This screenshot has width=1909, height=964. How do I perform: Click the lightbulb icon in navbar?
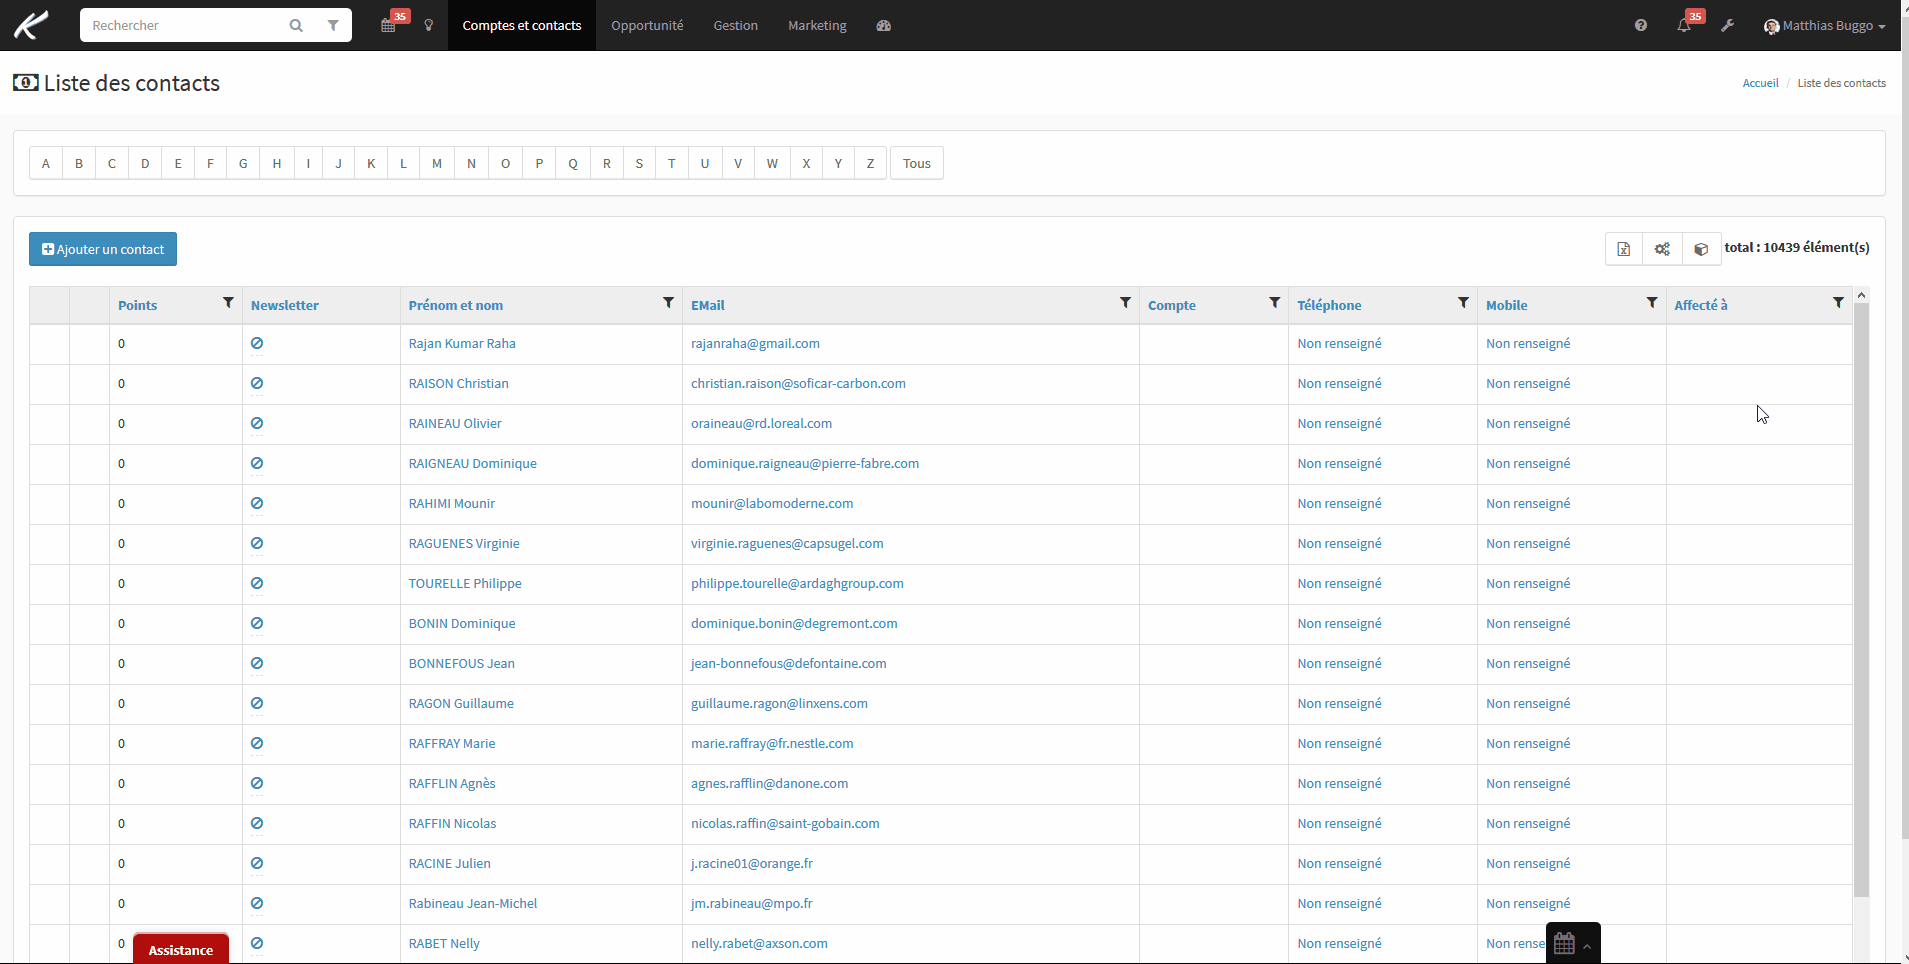pyautogui.click(x=429, y=25)
